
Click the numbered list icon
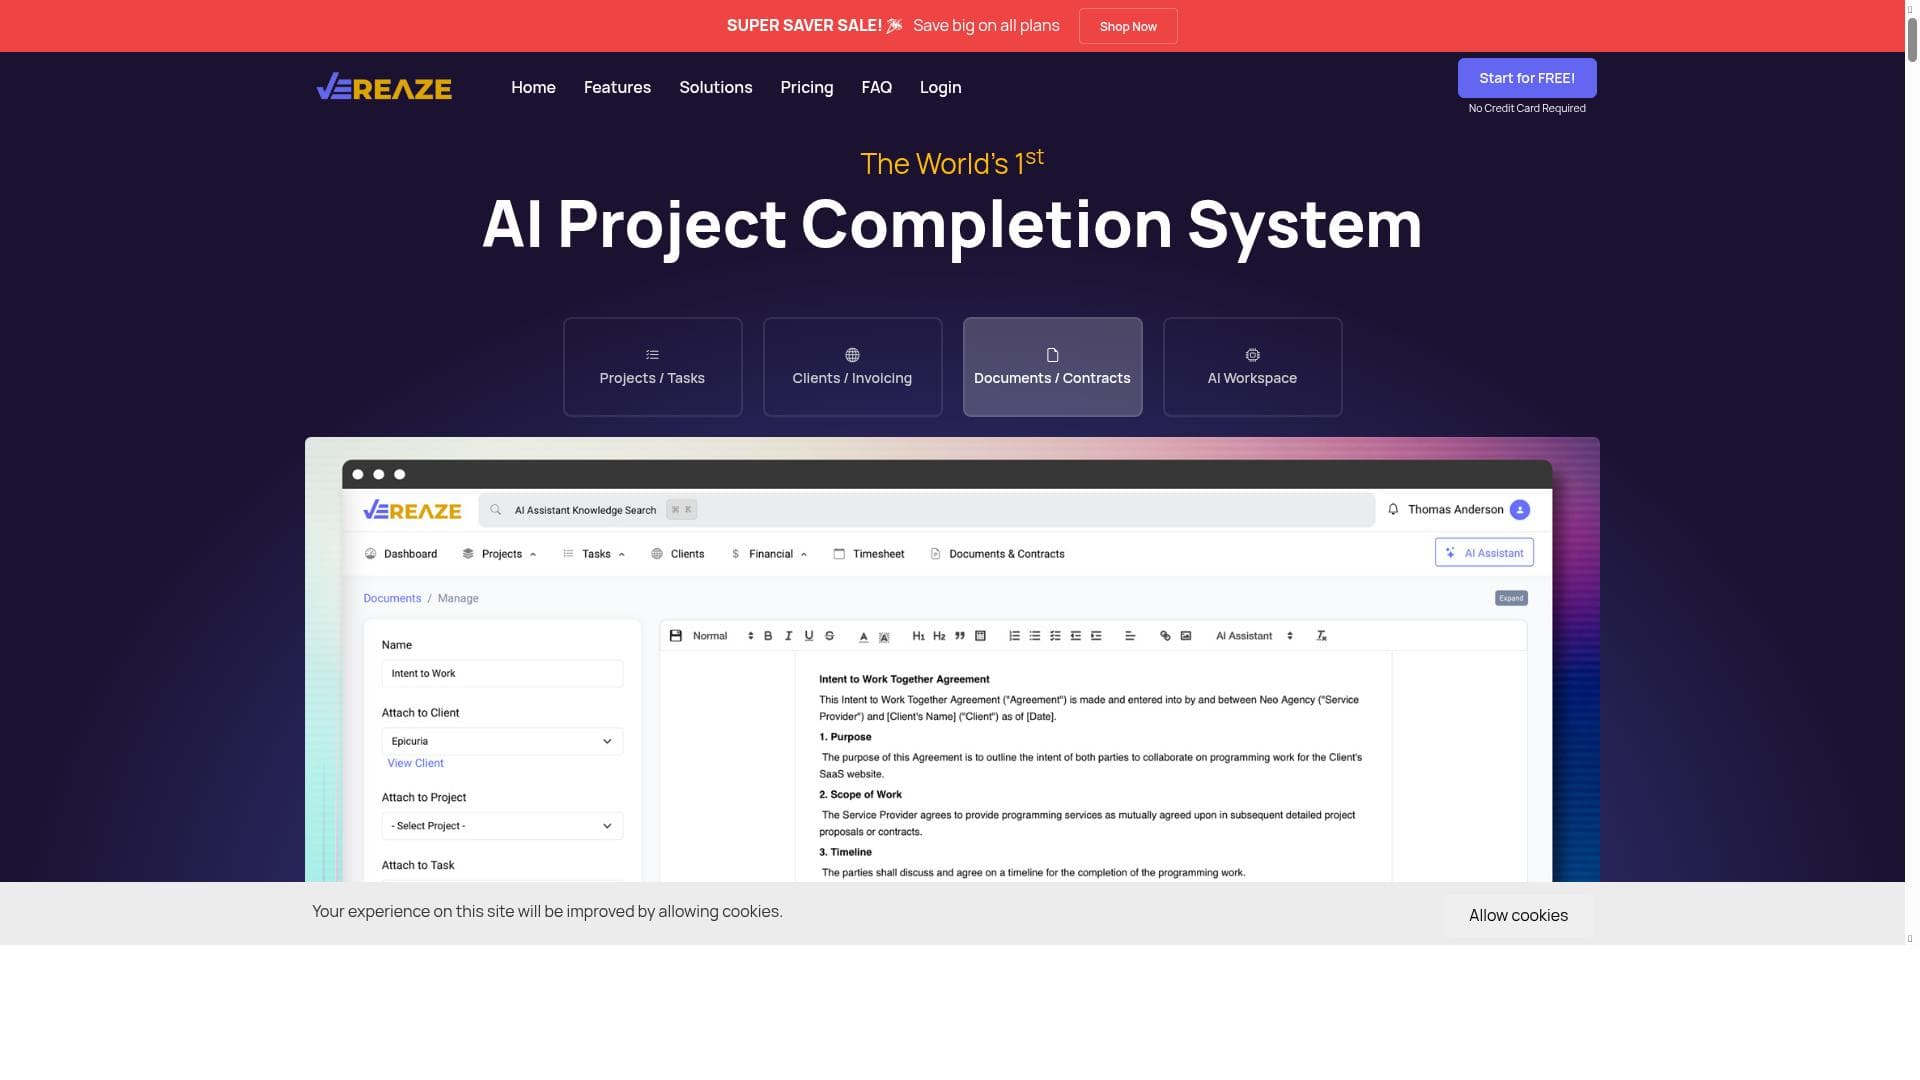(x=1014, y=636)
